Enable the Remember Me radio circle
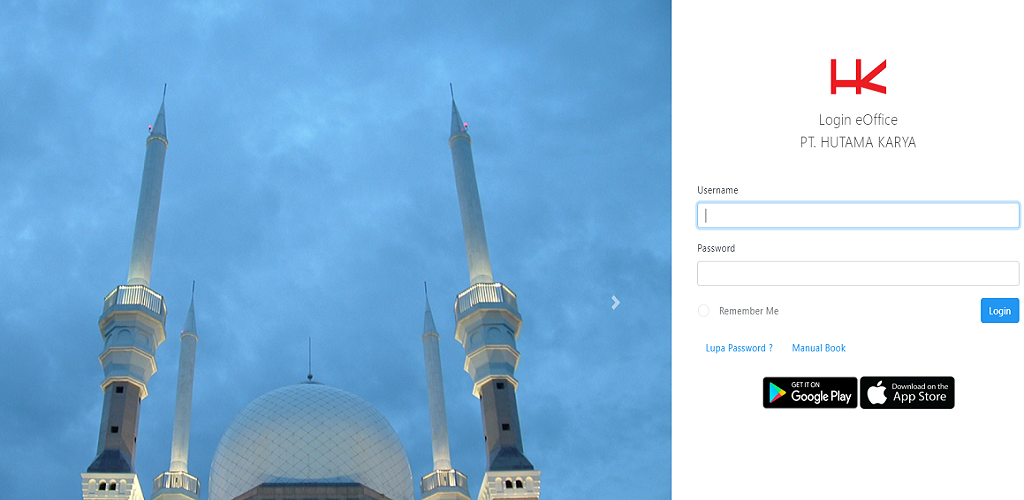This screenshot has width=1024, height=500. (704, 311)
